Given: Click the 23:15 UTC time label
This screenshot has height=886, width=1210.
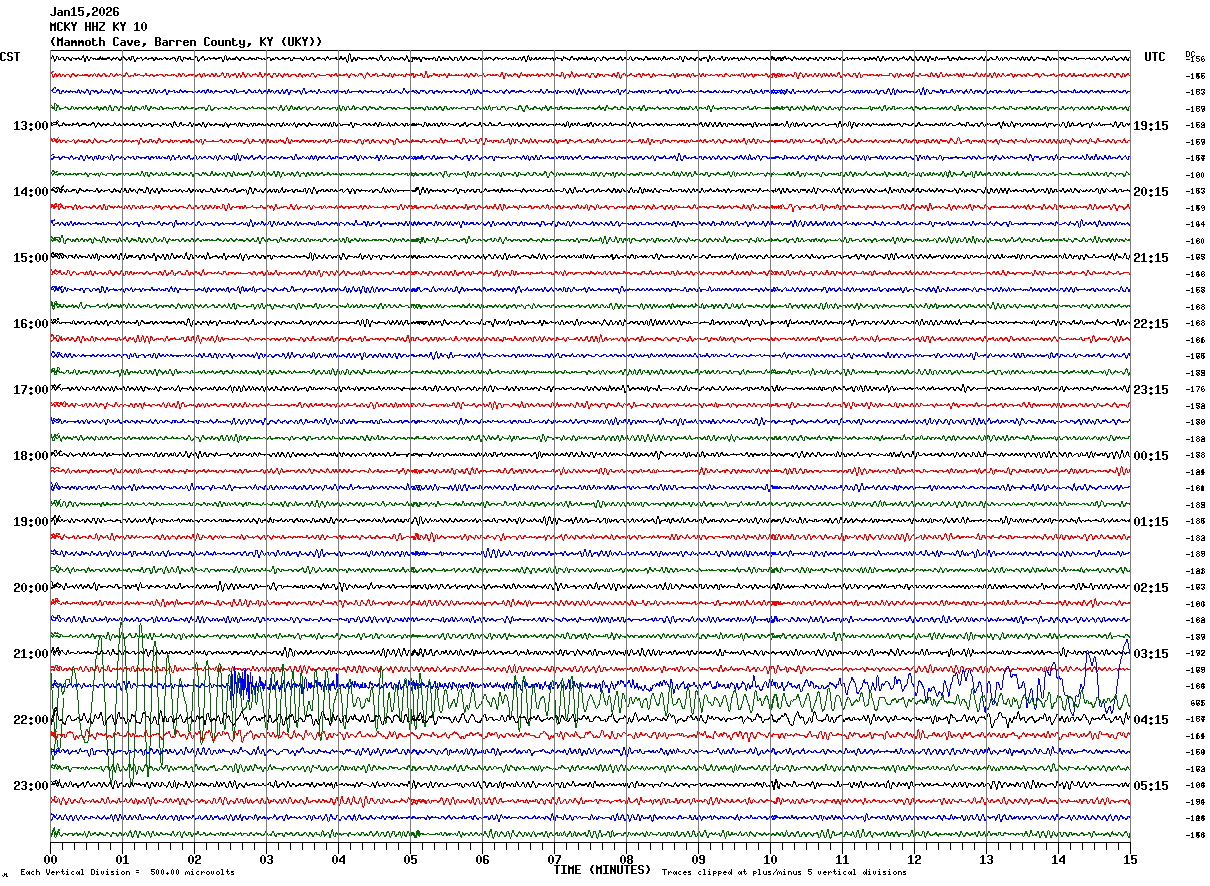Looking at the screenshot, I should [1150, 390].
